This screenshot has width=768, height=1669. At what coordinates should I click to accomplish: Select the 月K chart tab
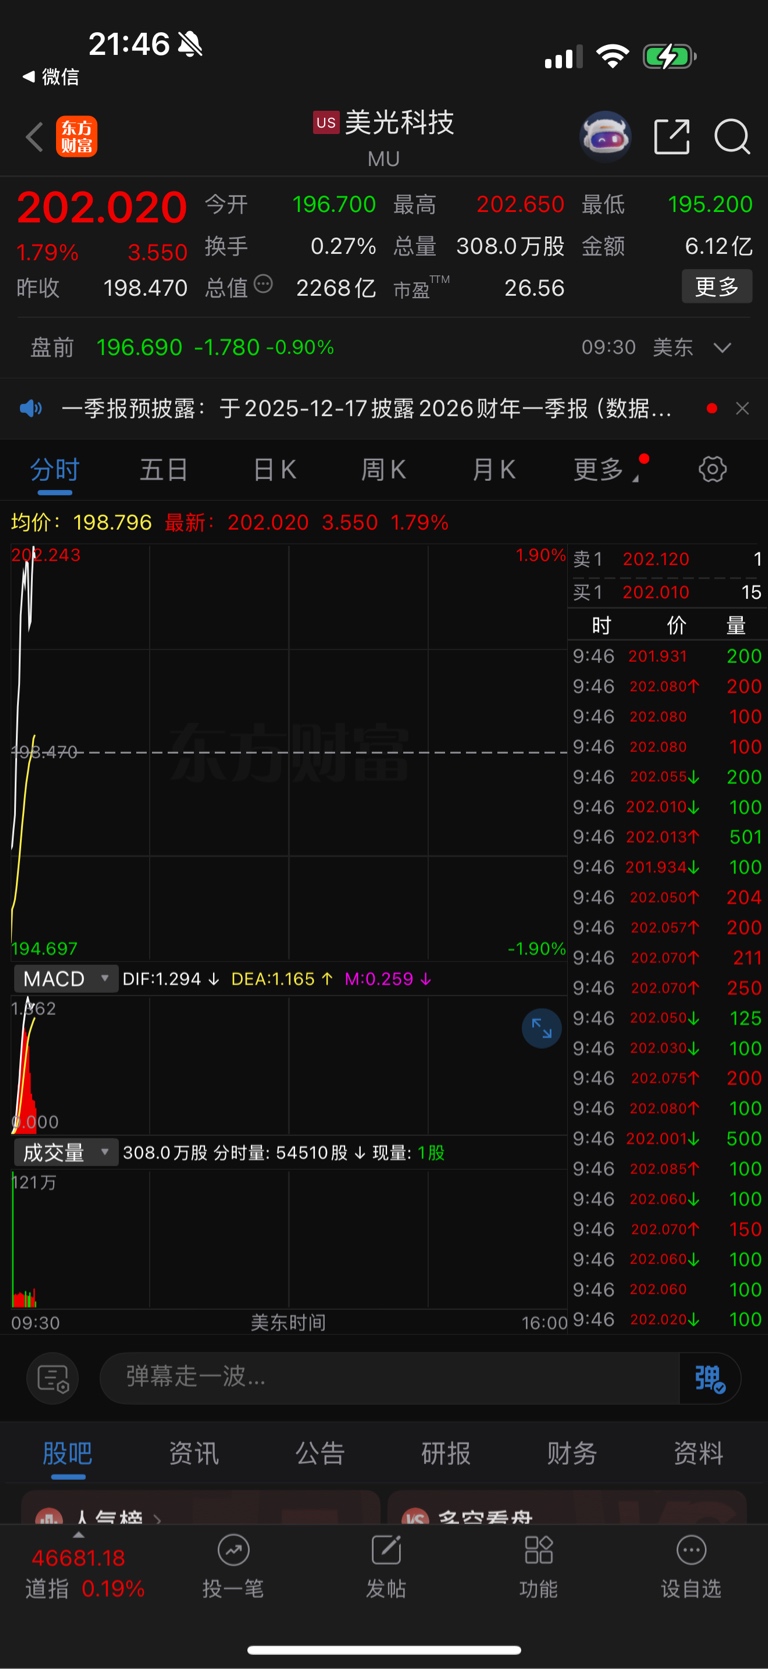click(x=494, y=469)
